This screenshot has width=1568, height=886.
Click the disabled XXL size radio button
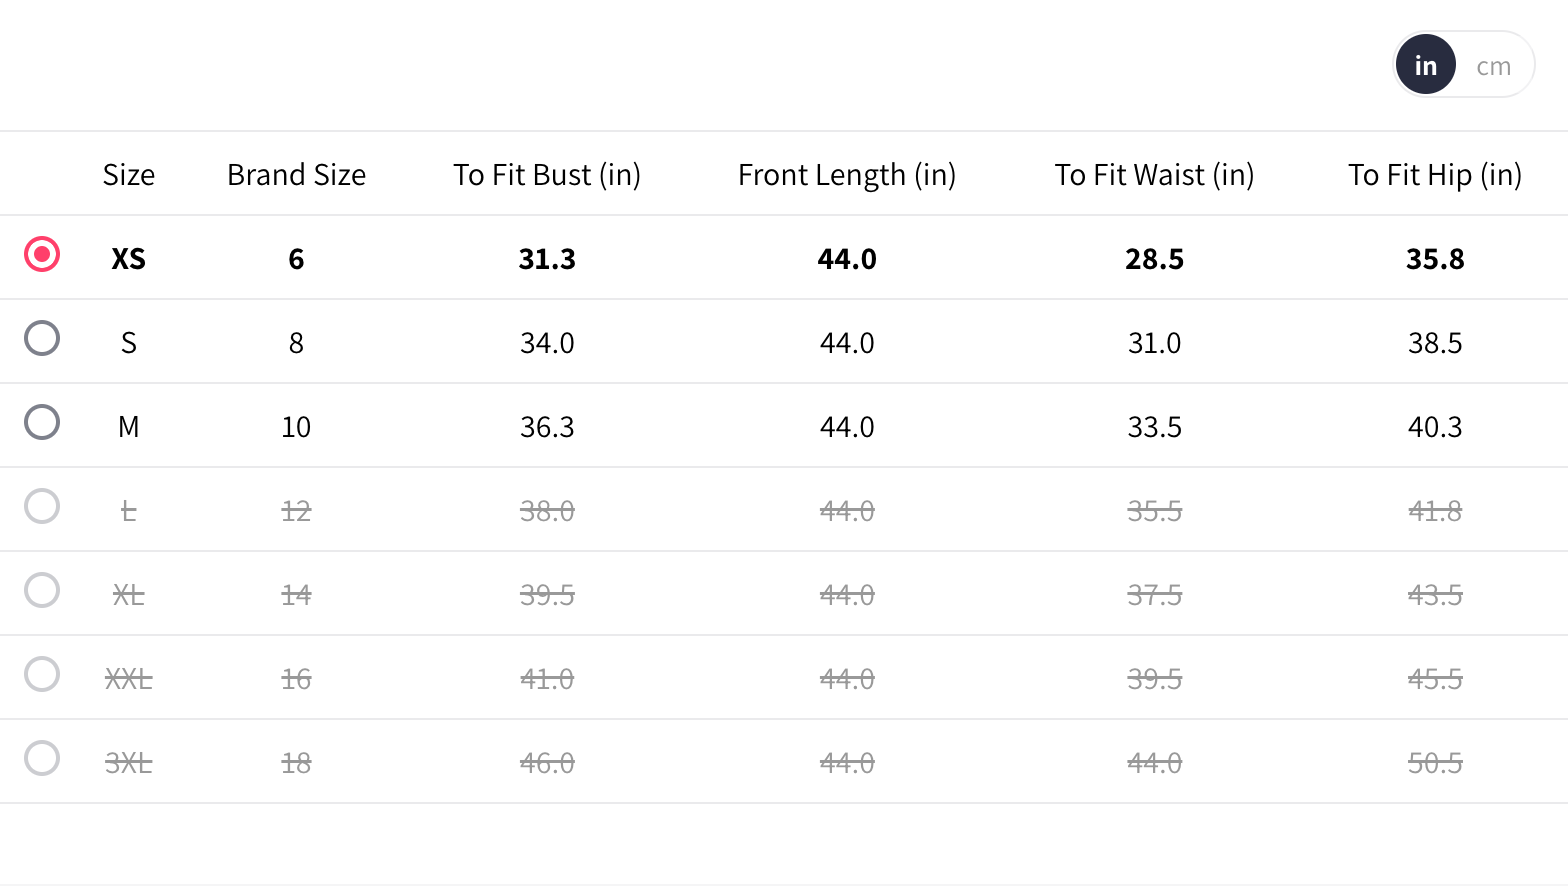(42, 675)
